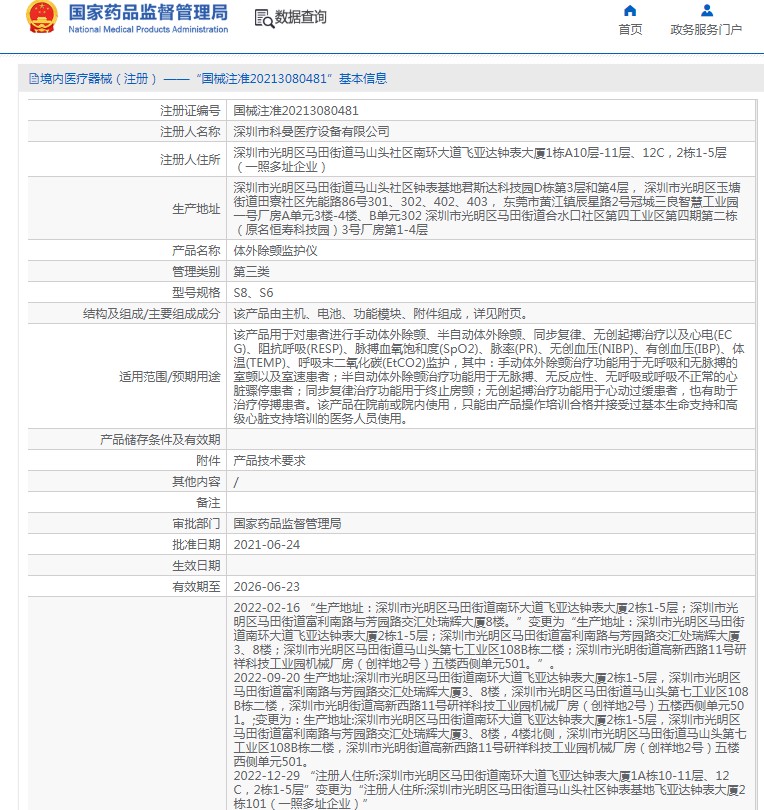Click the 政务服务门户 person icon
This screenshot has height=810, width=764.
tap(707, 11)
